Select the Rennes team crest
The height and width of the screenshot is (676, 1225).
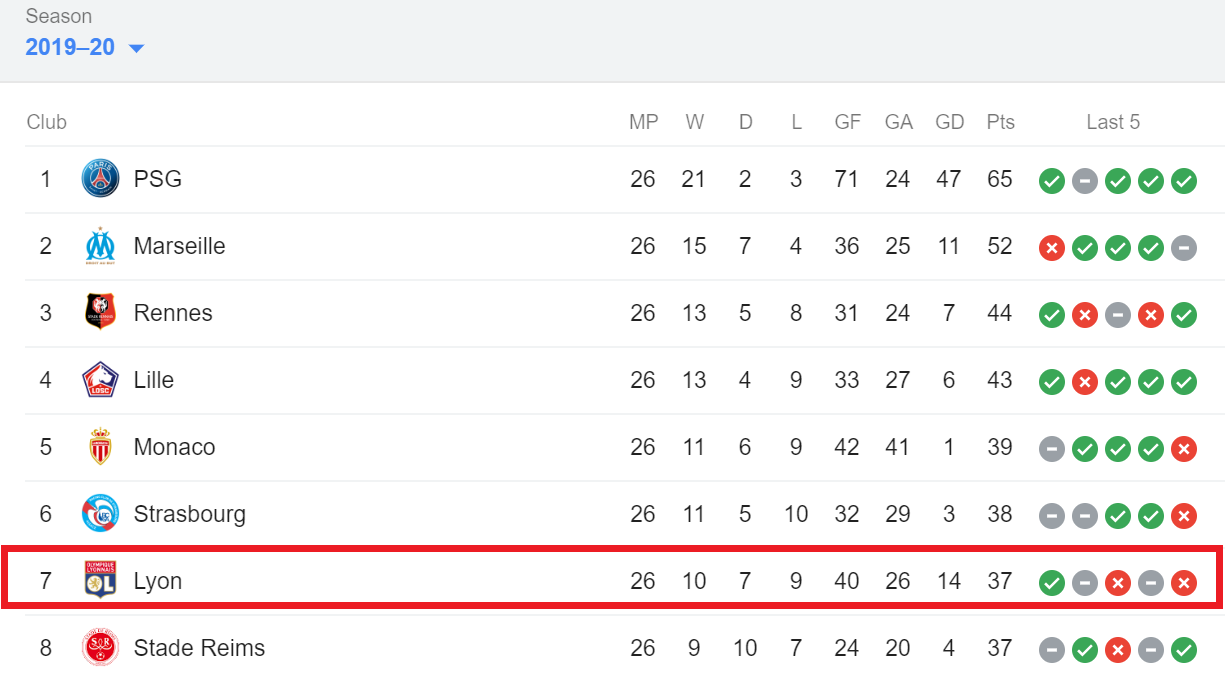(x=100, y=313)
